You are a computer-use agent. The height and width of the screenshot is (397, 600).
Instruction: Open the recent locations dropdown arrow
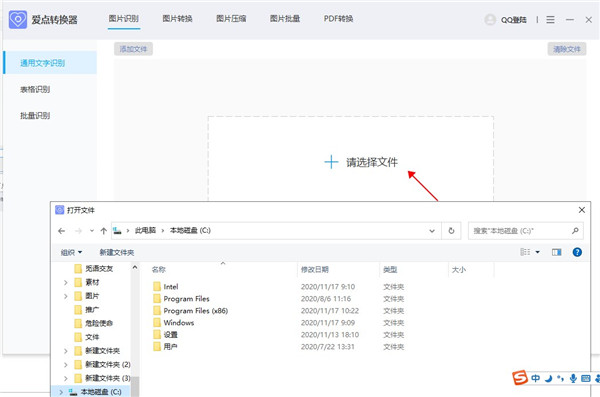[x=92, y=231]
